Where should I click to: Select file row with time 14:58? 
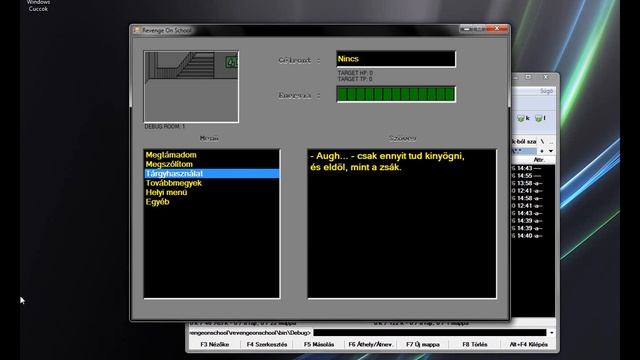533,198
